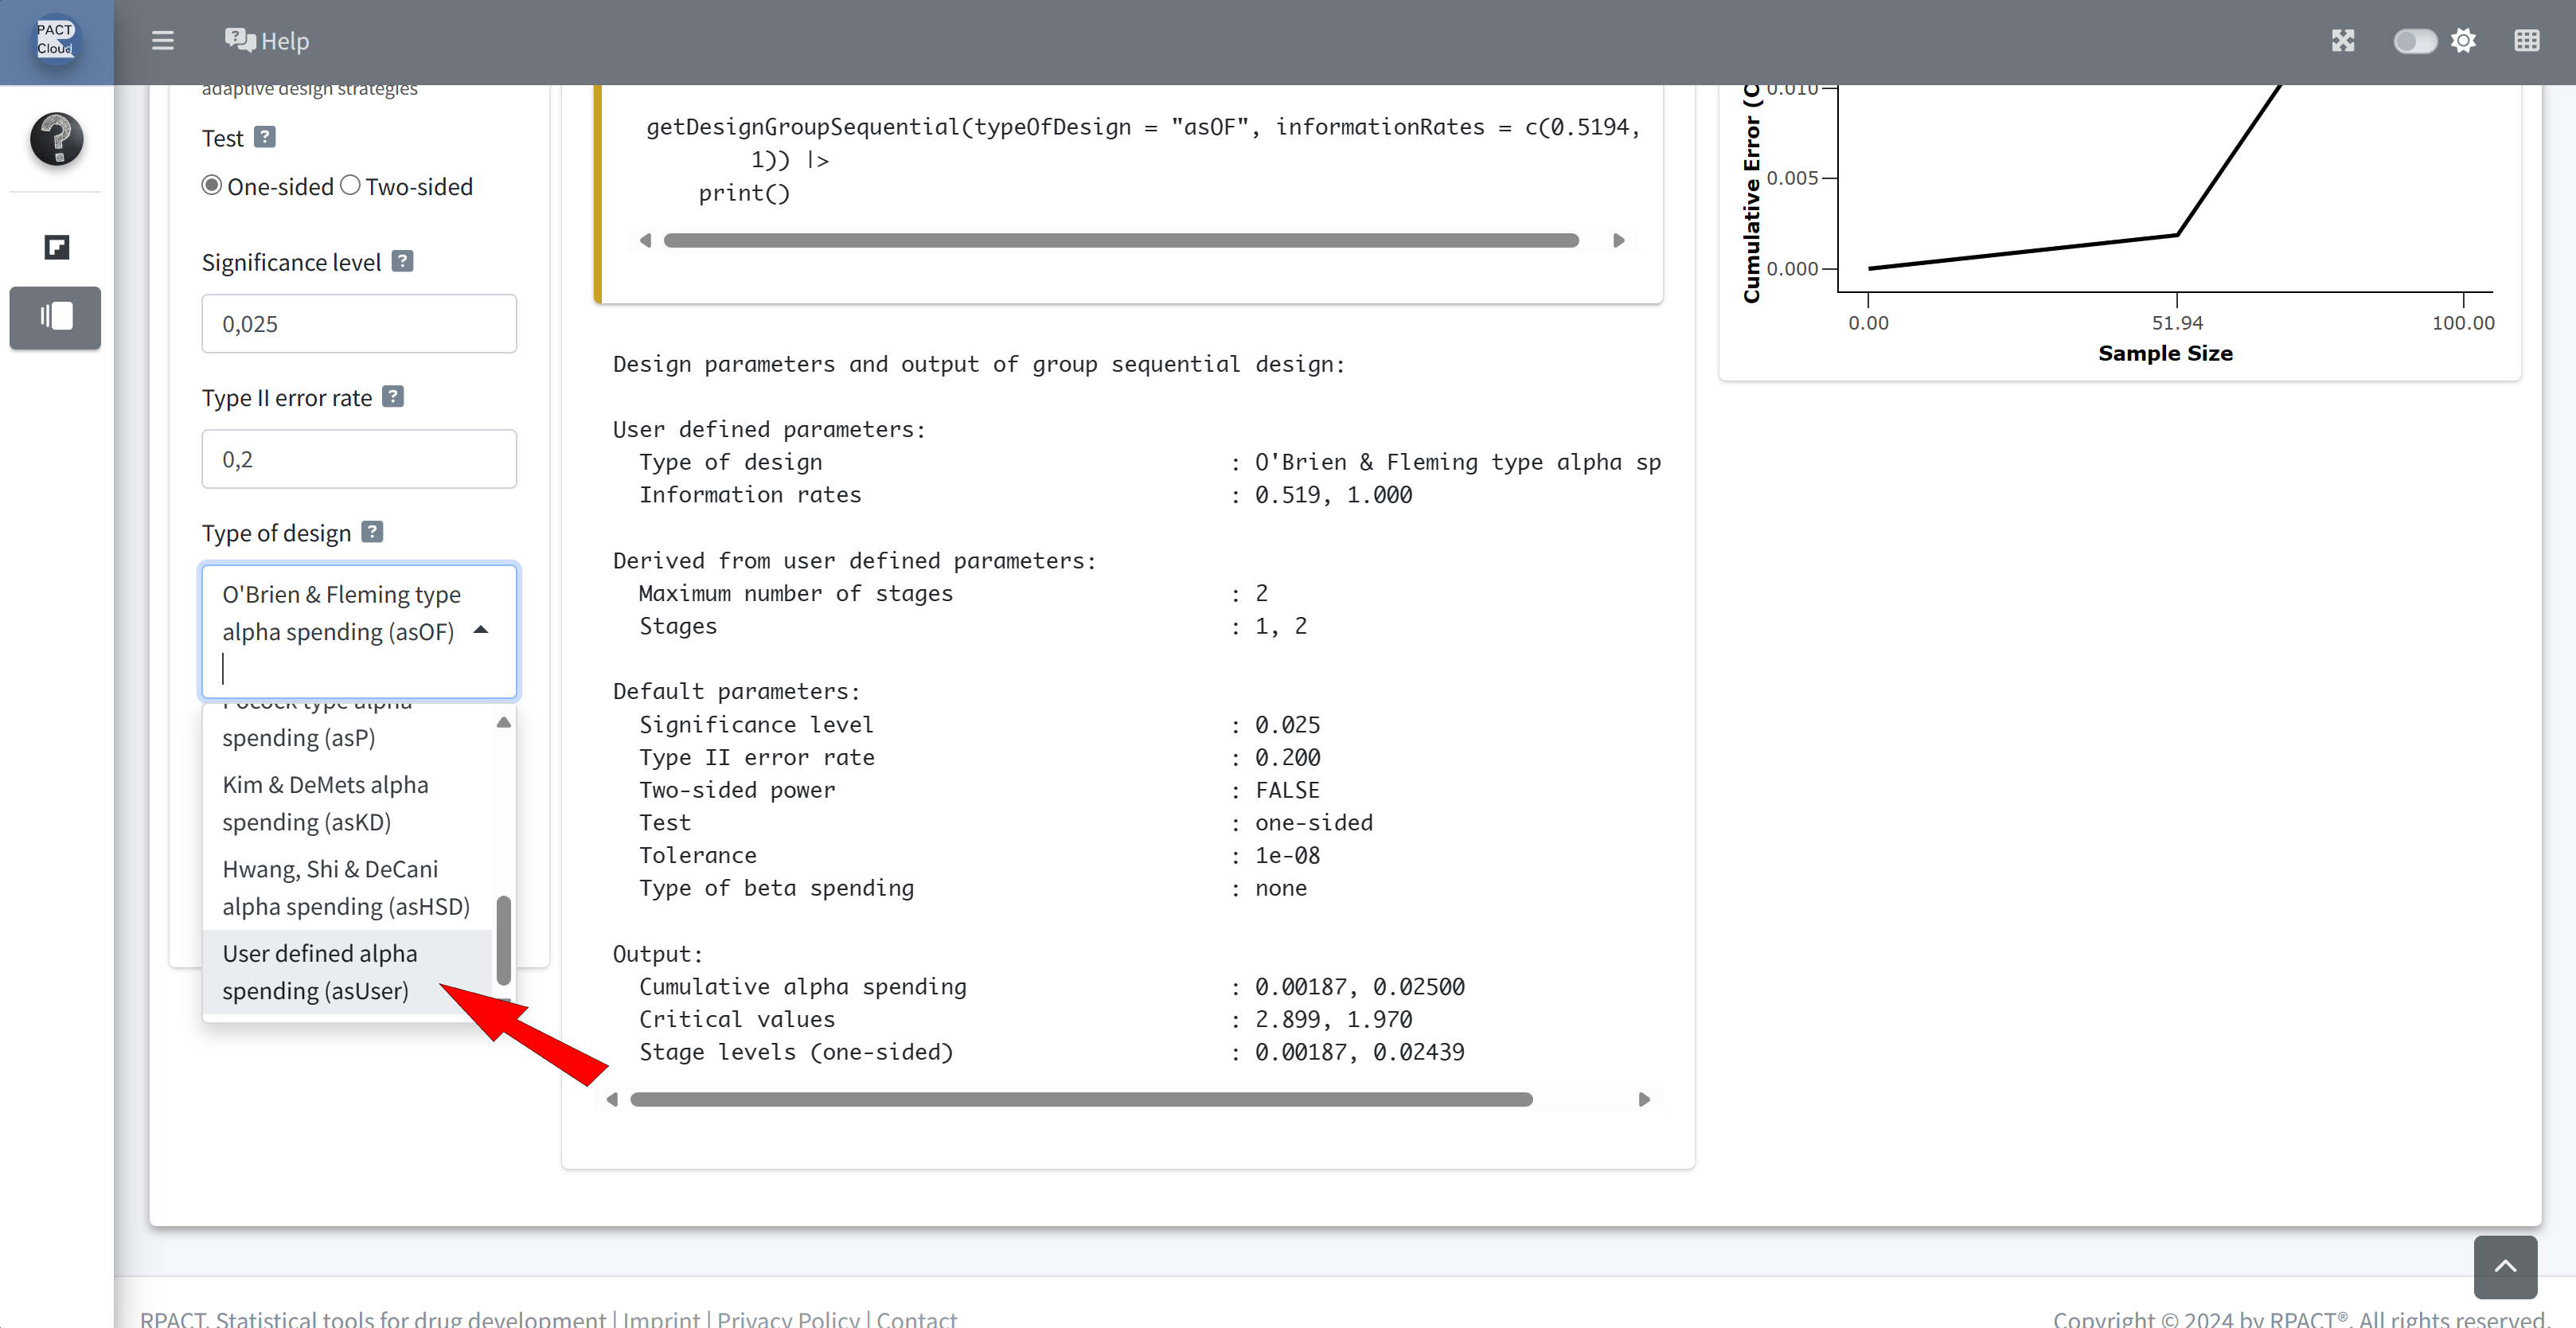Click the help icon beside Significance level

click(x=402, y=261)
